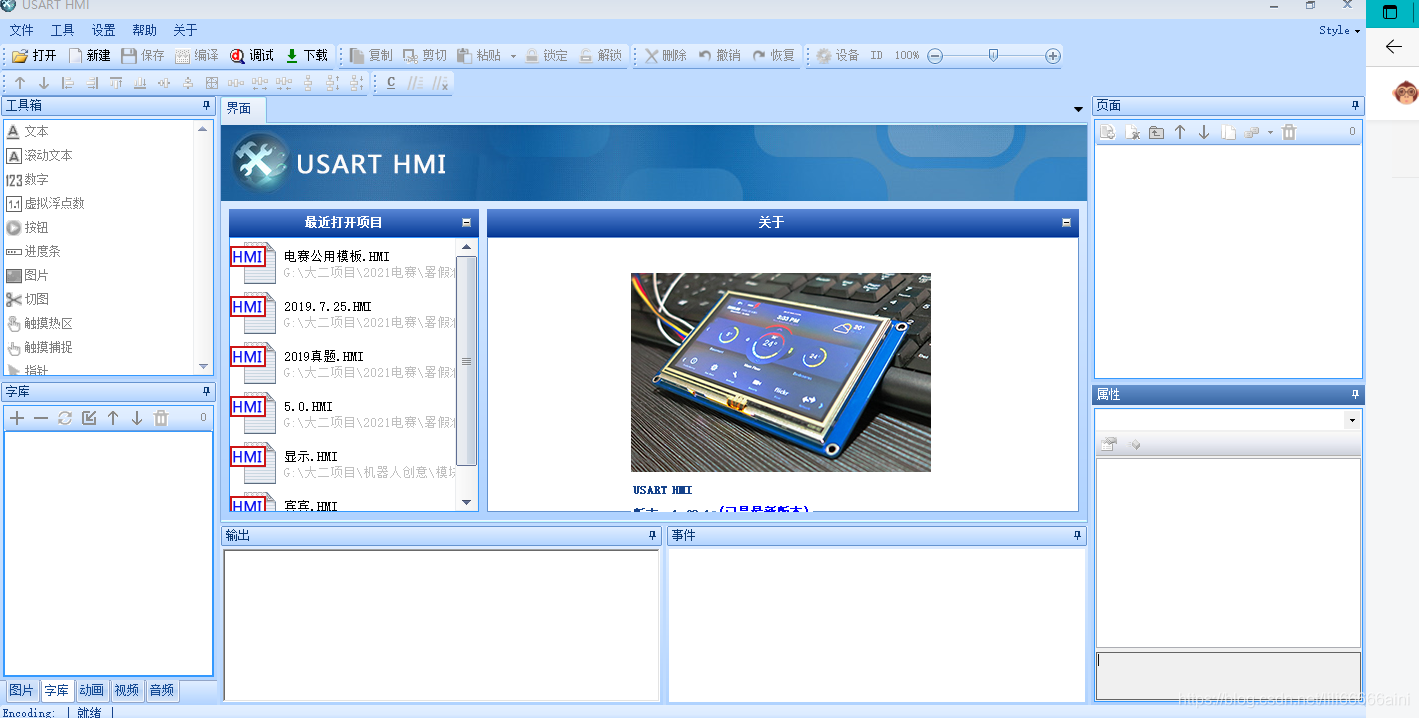Pin the 事件 event panel
1419x718 pixels.
(x=1077, y=535)
